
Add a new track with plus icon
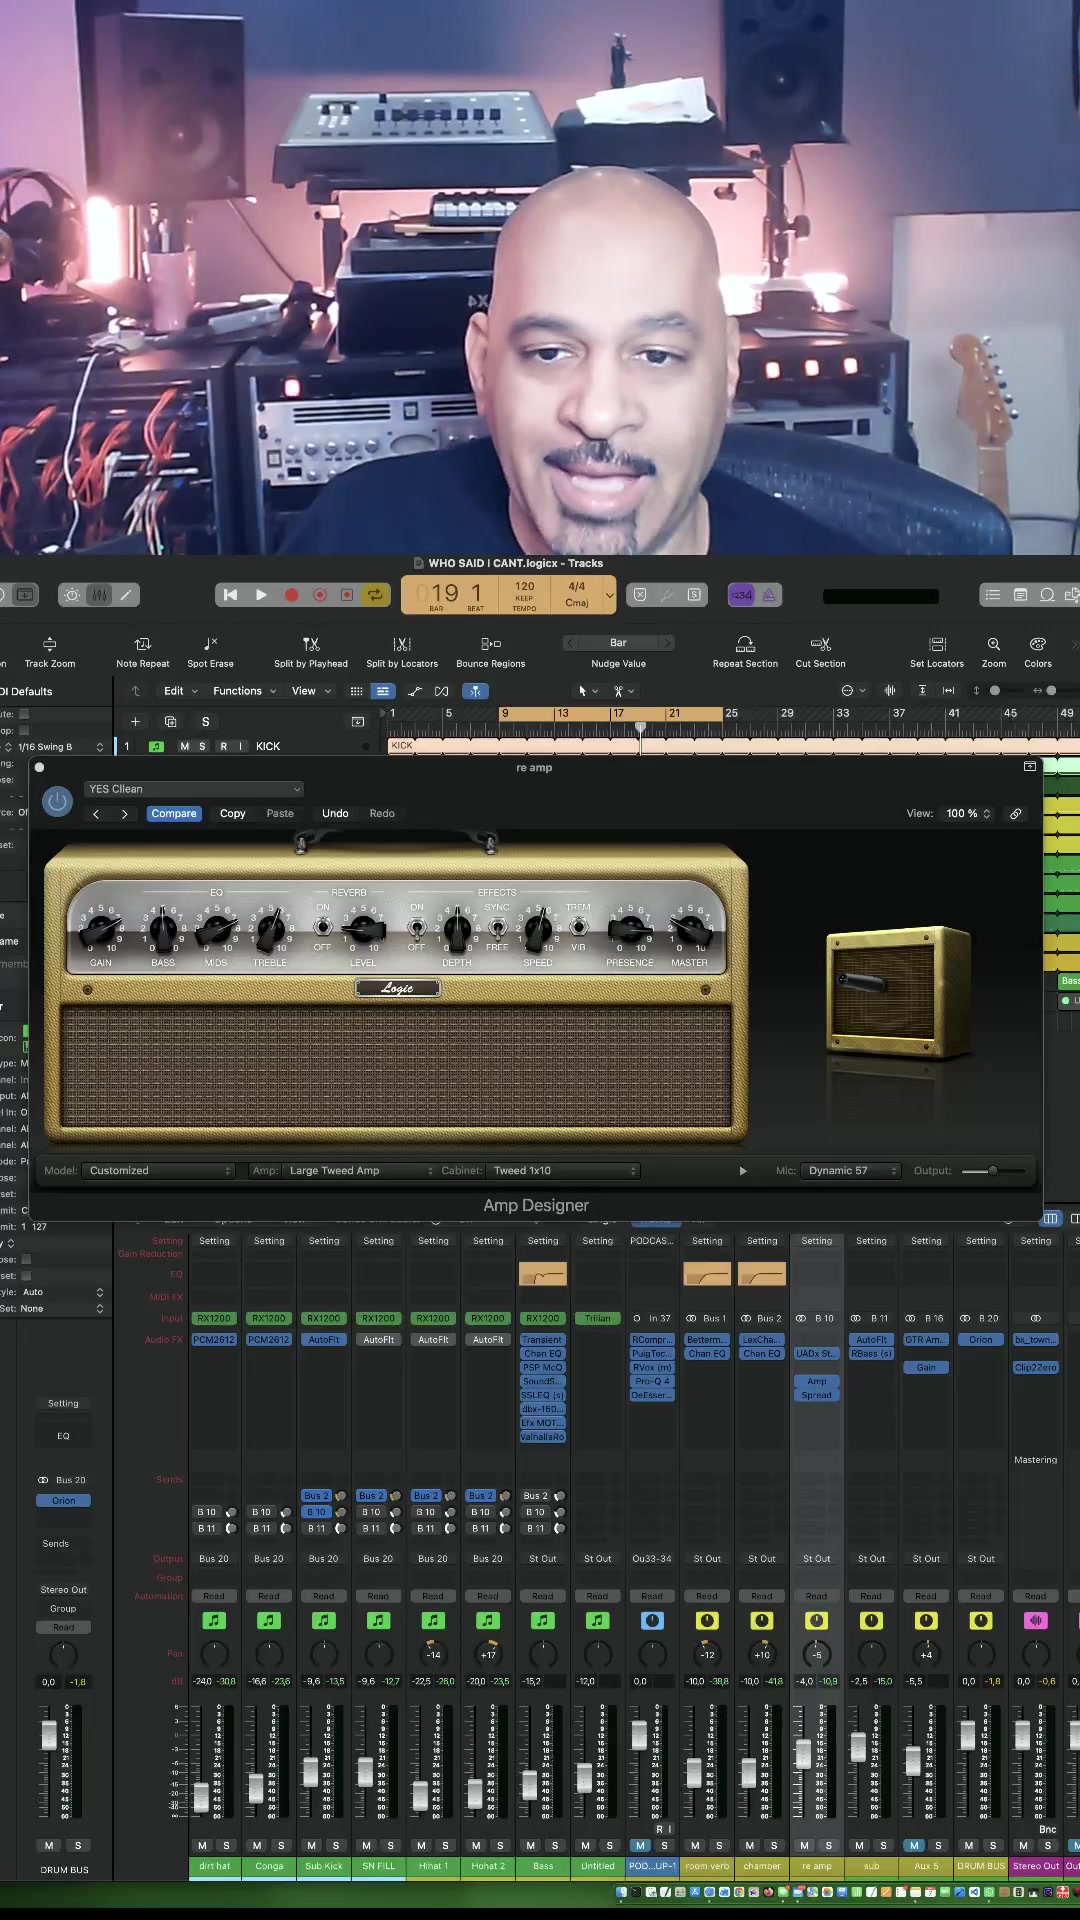tap(135, 721)
